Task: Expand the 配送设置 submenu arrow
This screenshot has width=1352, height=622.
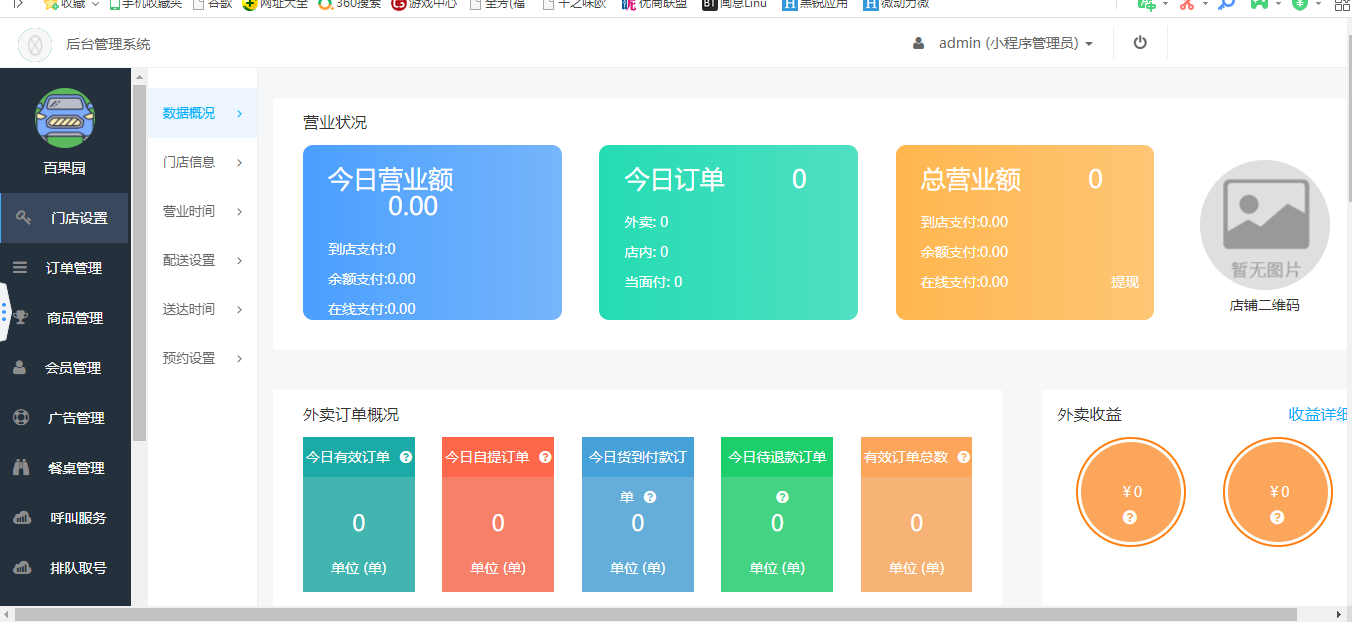Action: tap(240, 260)
